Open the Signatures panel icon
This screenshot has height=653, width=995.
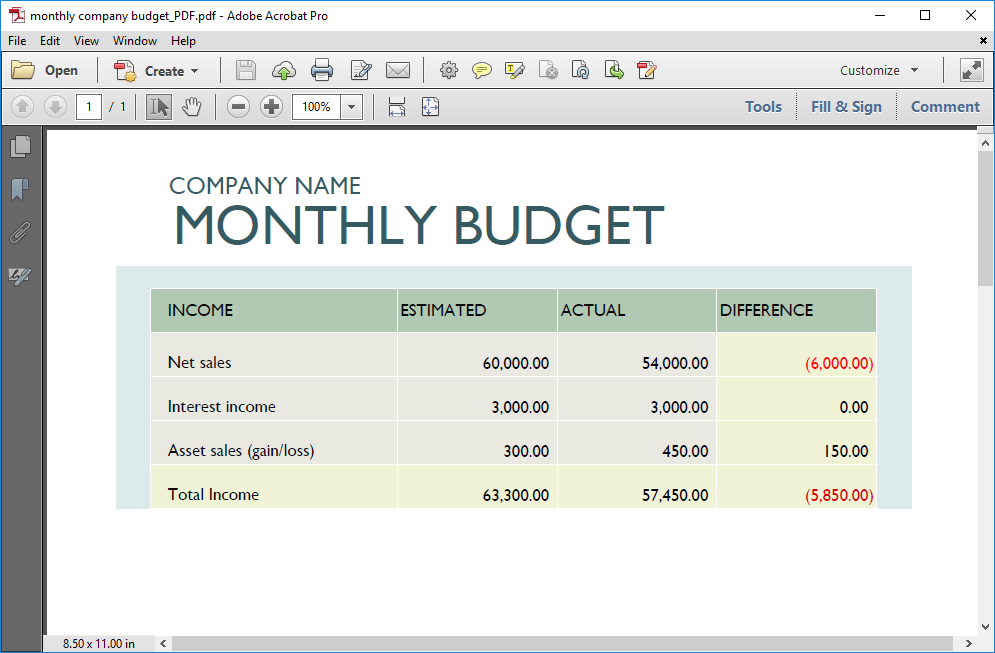coord(20,276)
